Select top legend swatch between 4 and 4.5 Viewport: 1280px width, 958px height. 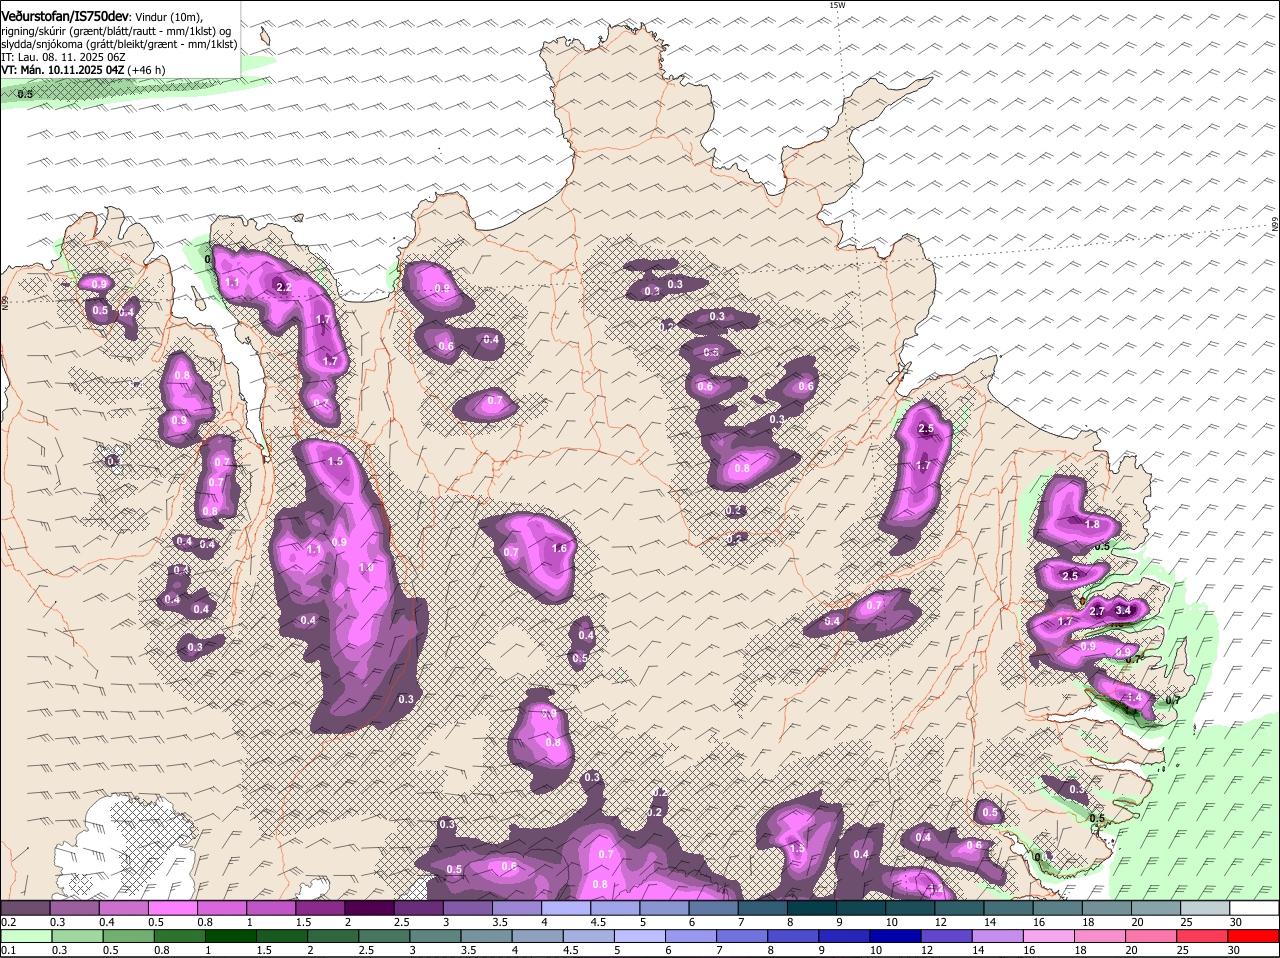point(567,907)
